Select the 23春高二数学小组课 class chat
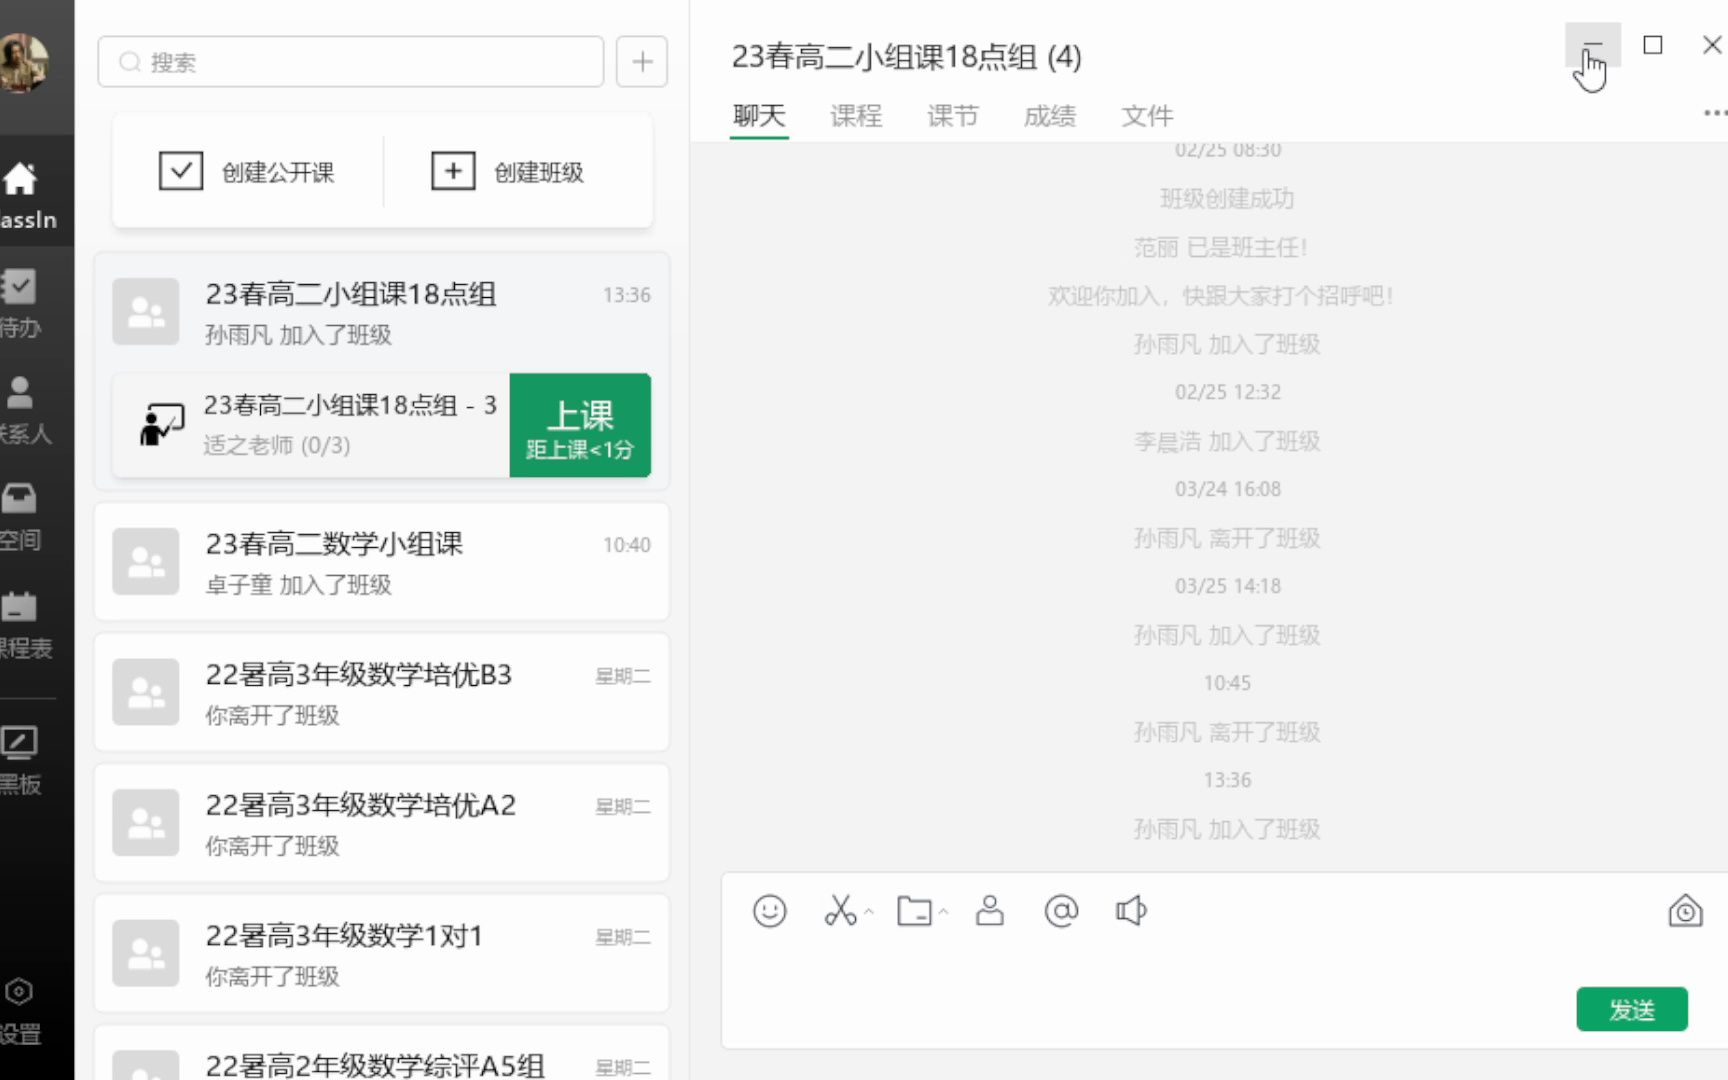This screenshot has height=1080, width=1728. tap(381, 562)
